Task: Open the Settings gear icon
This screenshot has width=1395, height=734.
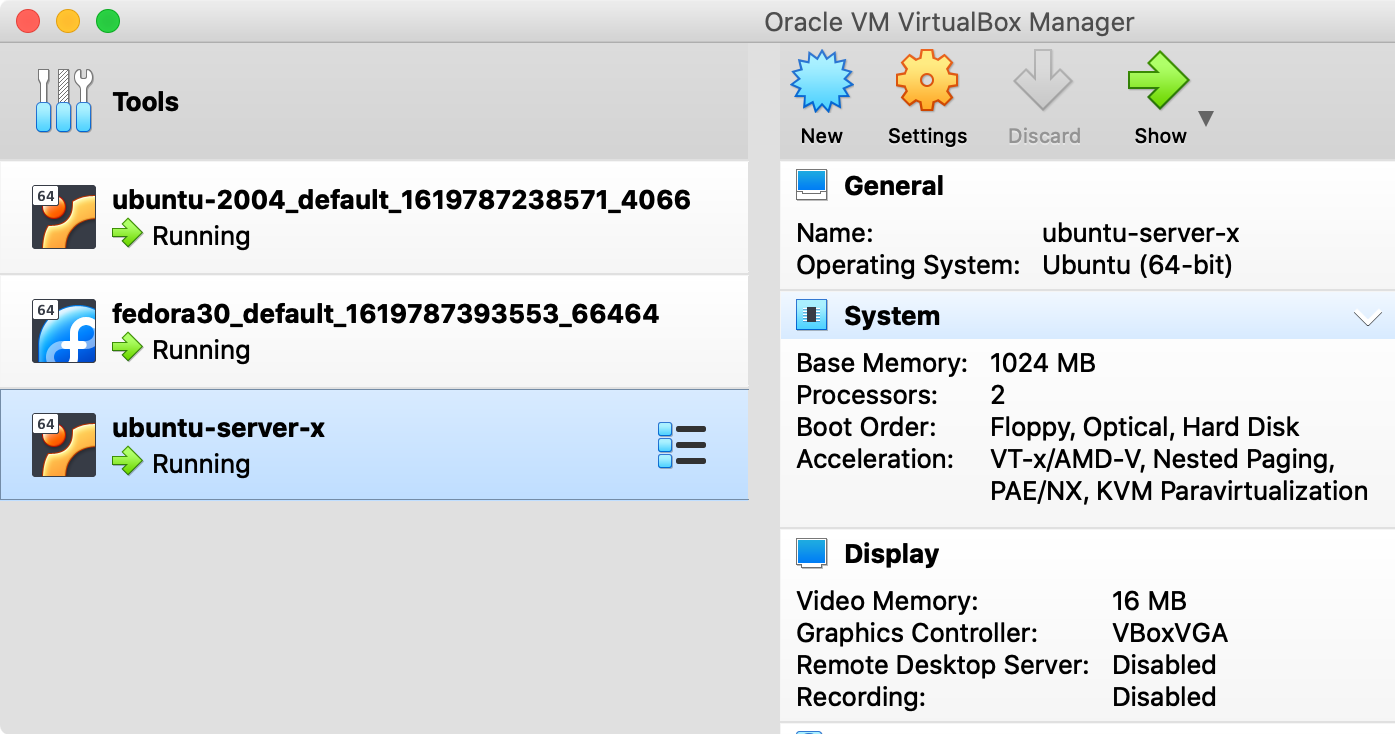Action: [926, 81]
